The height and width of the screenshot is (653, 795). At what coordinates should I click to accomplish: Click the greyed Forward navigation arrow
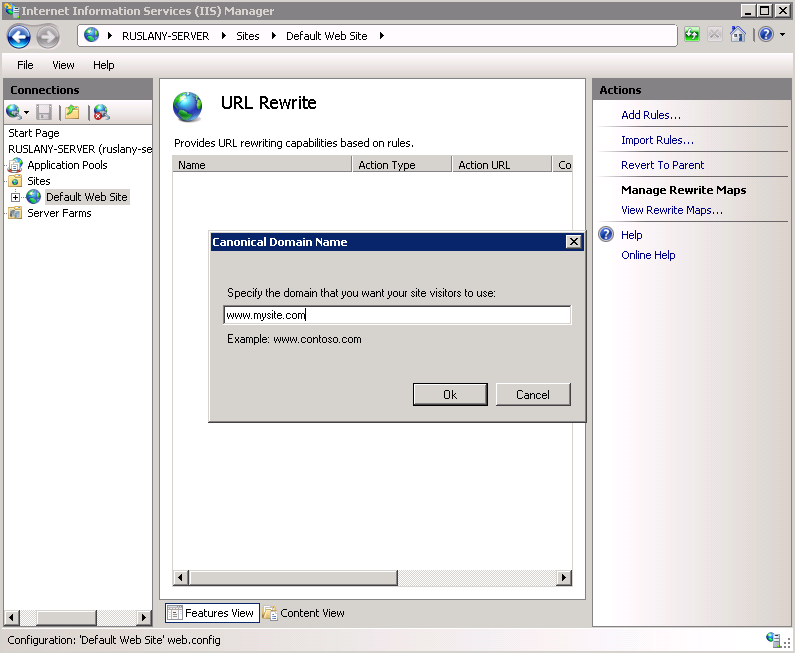48,37
